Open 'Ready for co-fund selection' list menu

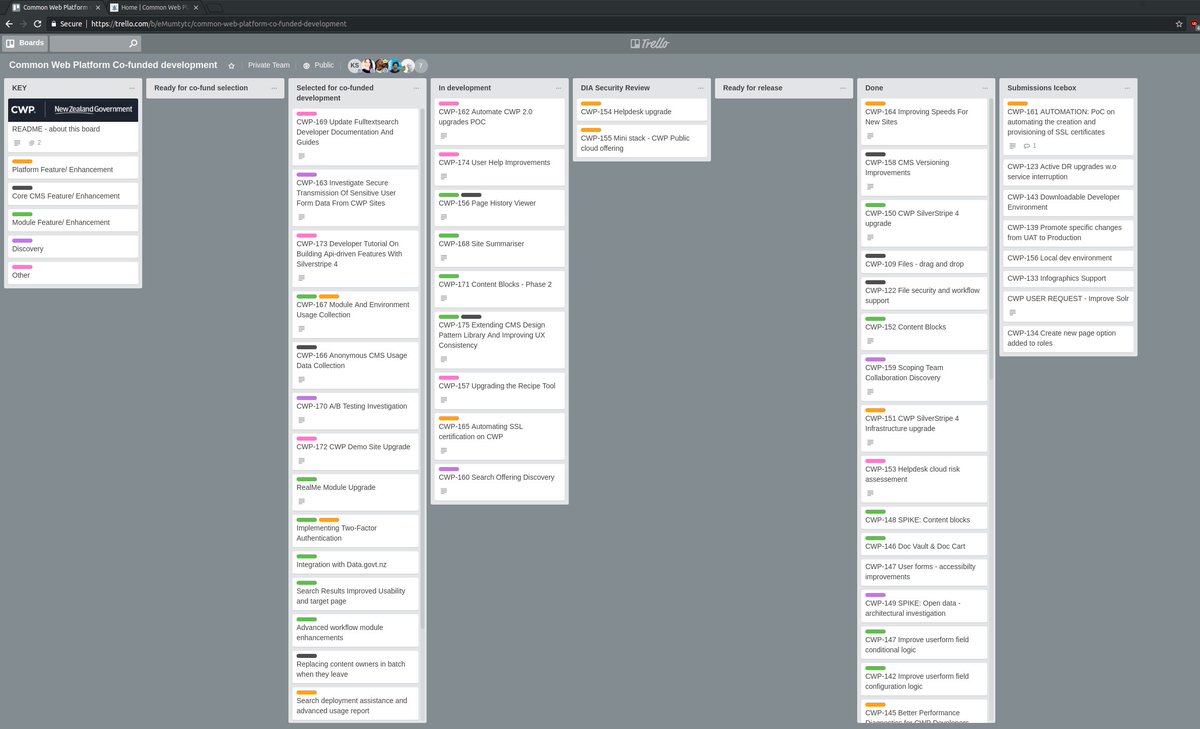274,88
